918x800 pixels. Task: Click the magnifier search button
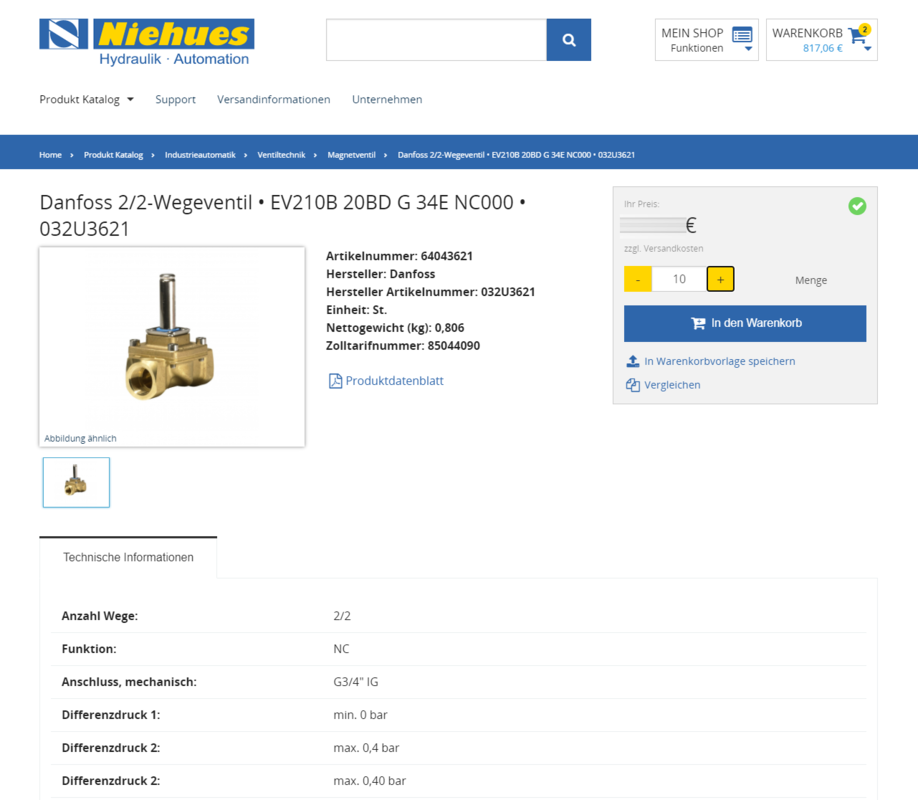point(568,40)
